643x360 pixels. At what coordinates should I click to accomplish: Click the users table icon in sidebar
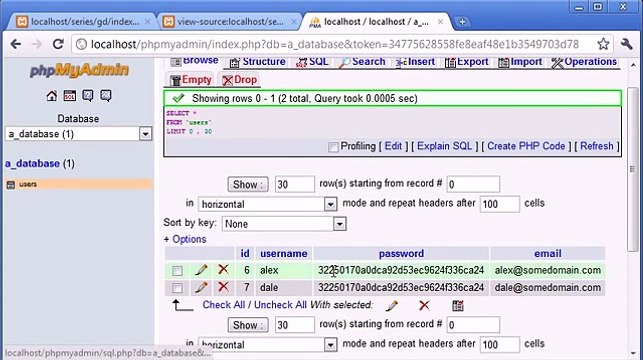[x=11, y=185]
